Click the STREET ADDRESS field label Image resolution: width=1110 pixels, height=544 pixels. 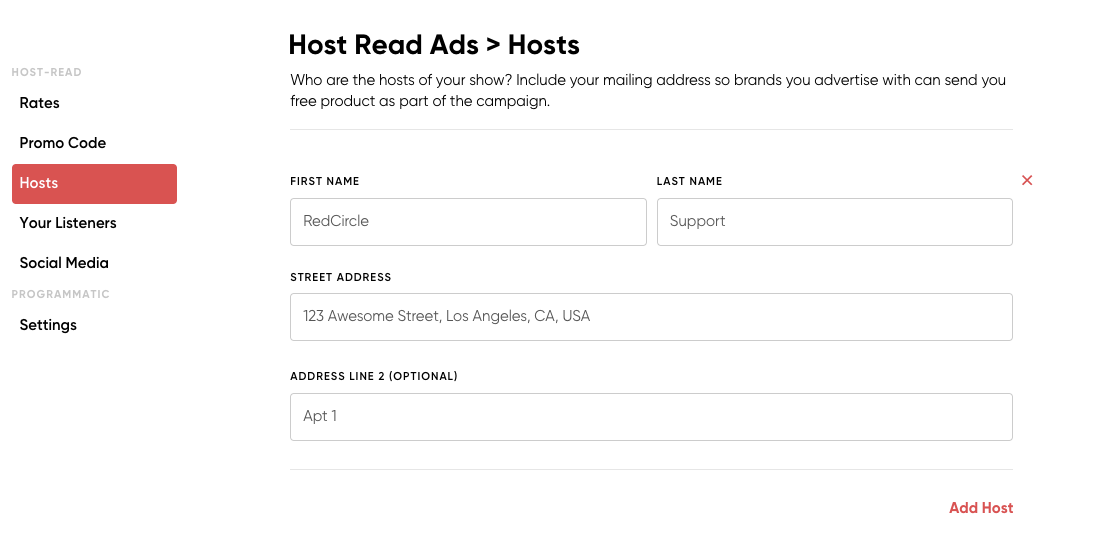[341, 277]
